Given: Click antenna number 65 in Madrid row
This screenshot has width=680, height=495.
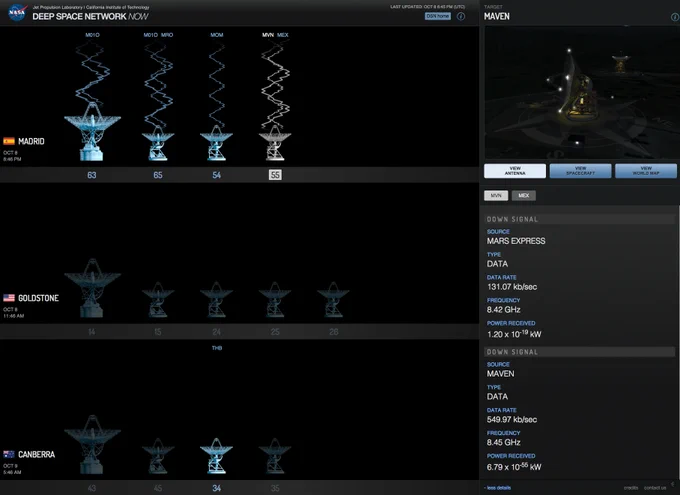Looking at the screenshot, I should click(x=158, y=175).
